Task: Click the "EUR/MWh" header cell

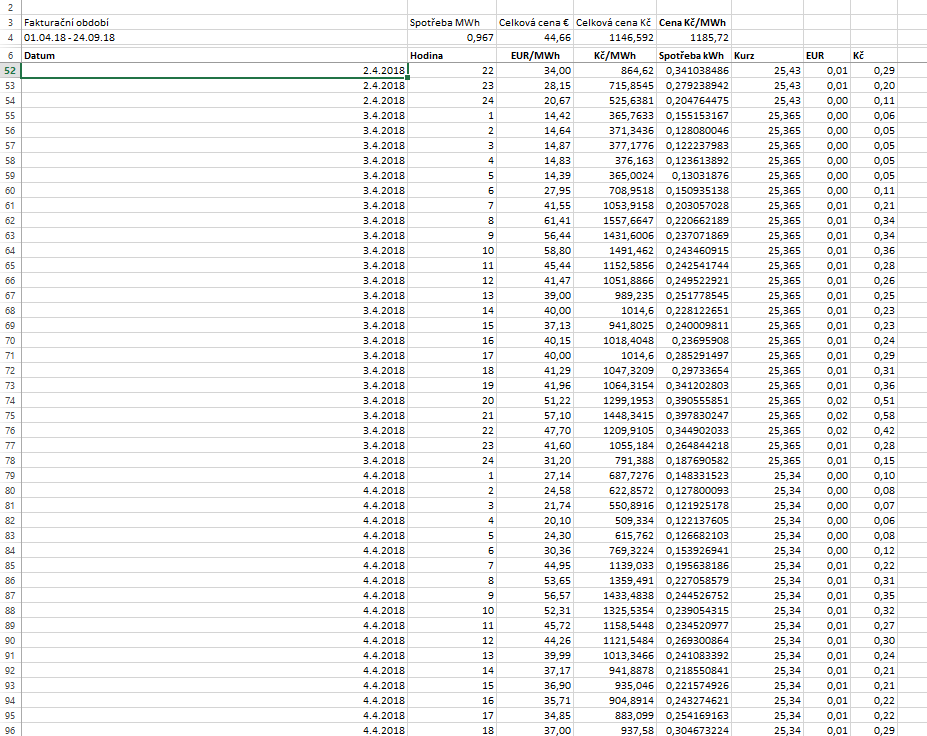Action: click(x=536, y=56)
